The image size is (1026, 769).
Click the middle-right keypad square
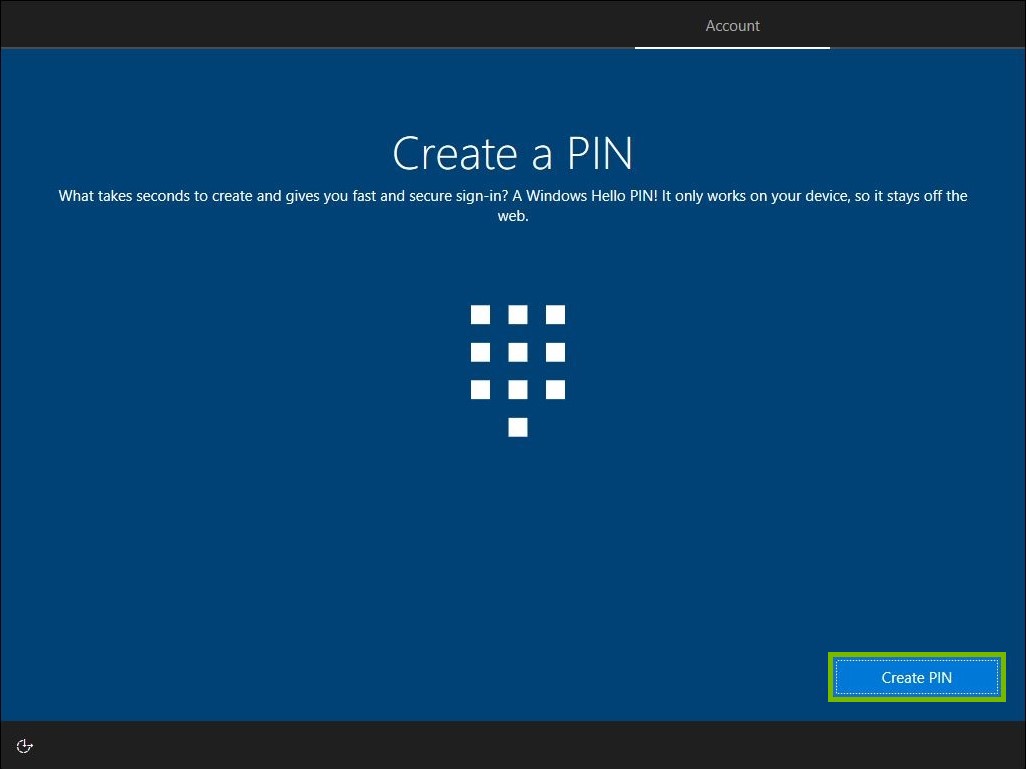555,352
